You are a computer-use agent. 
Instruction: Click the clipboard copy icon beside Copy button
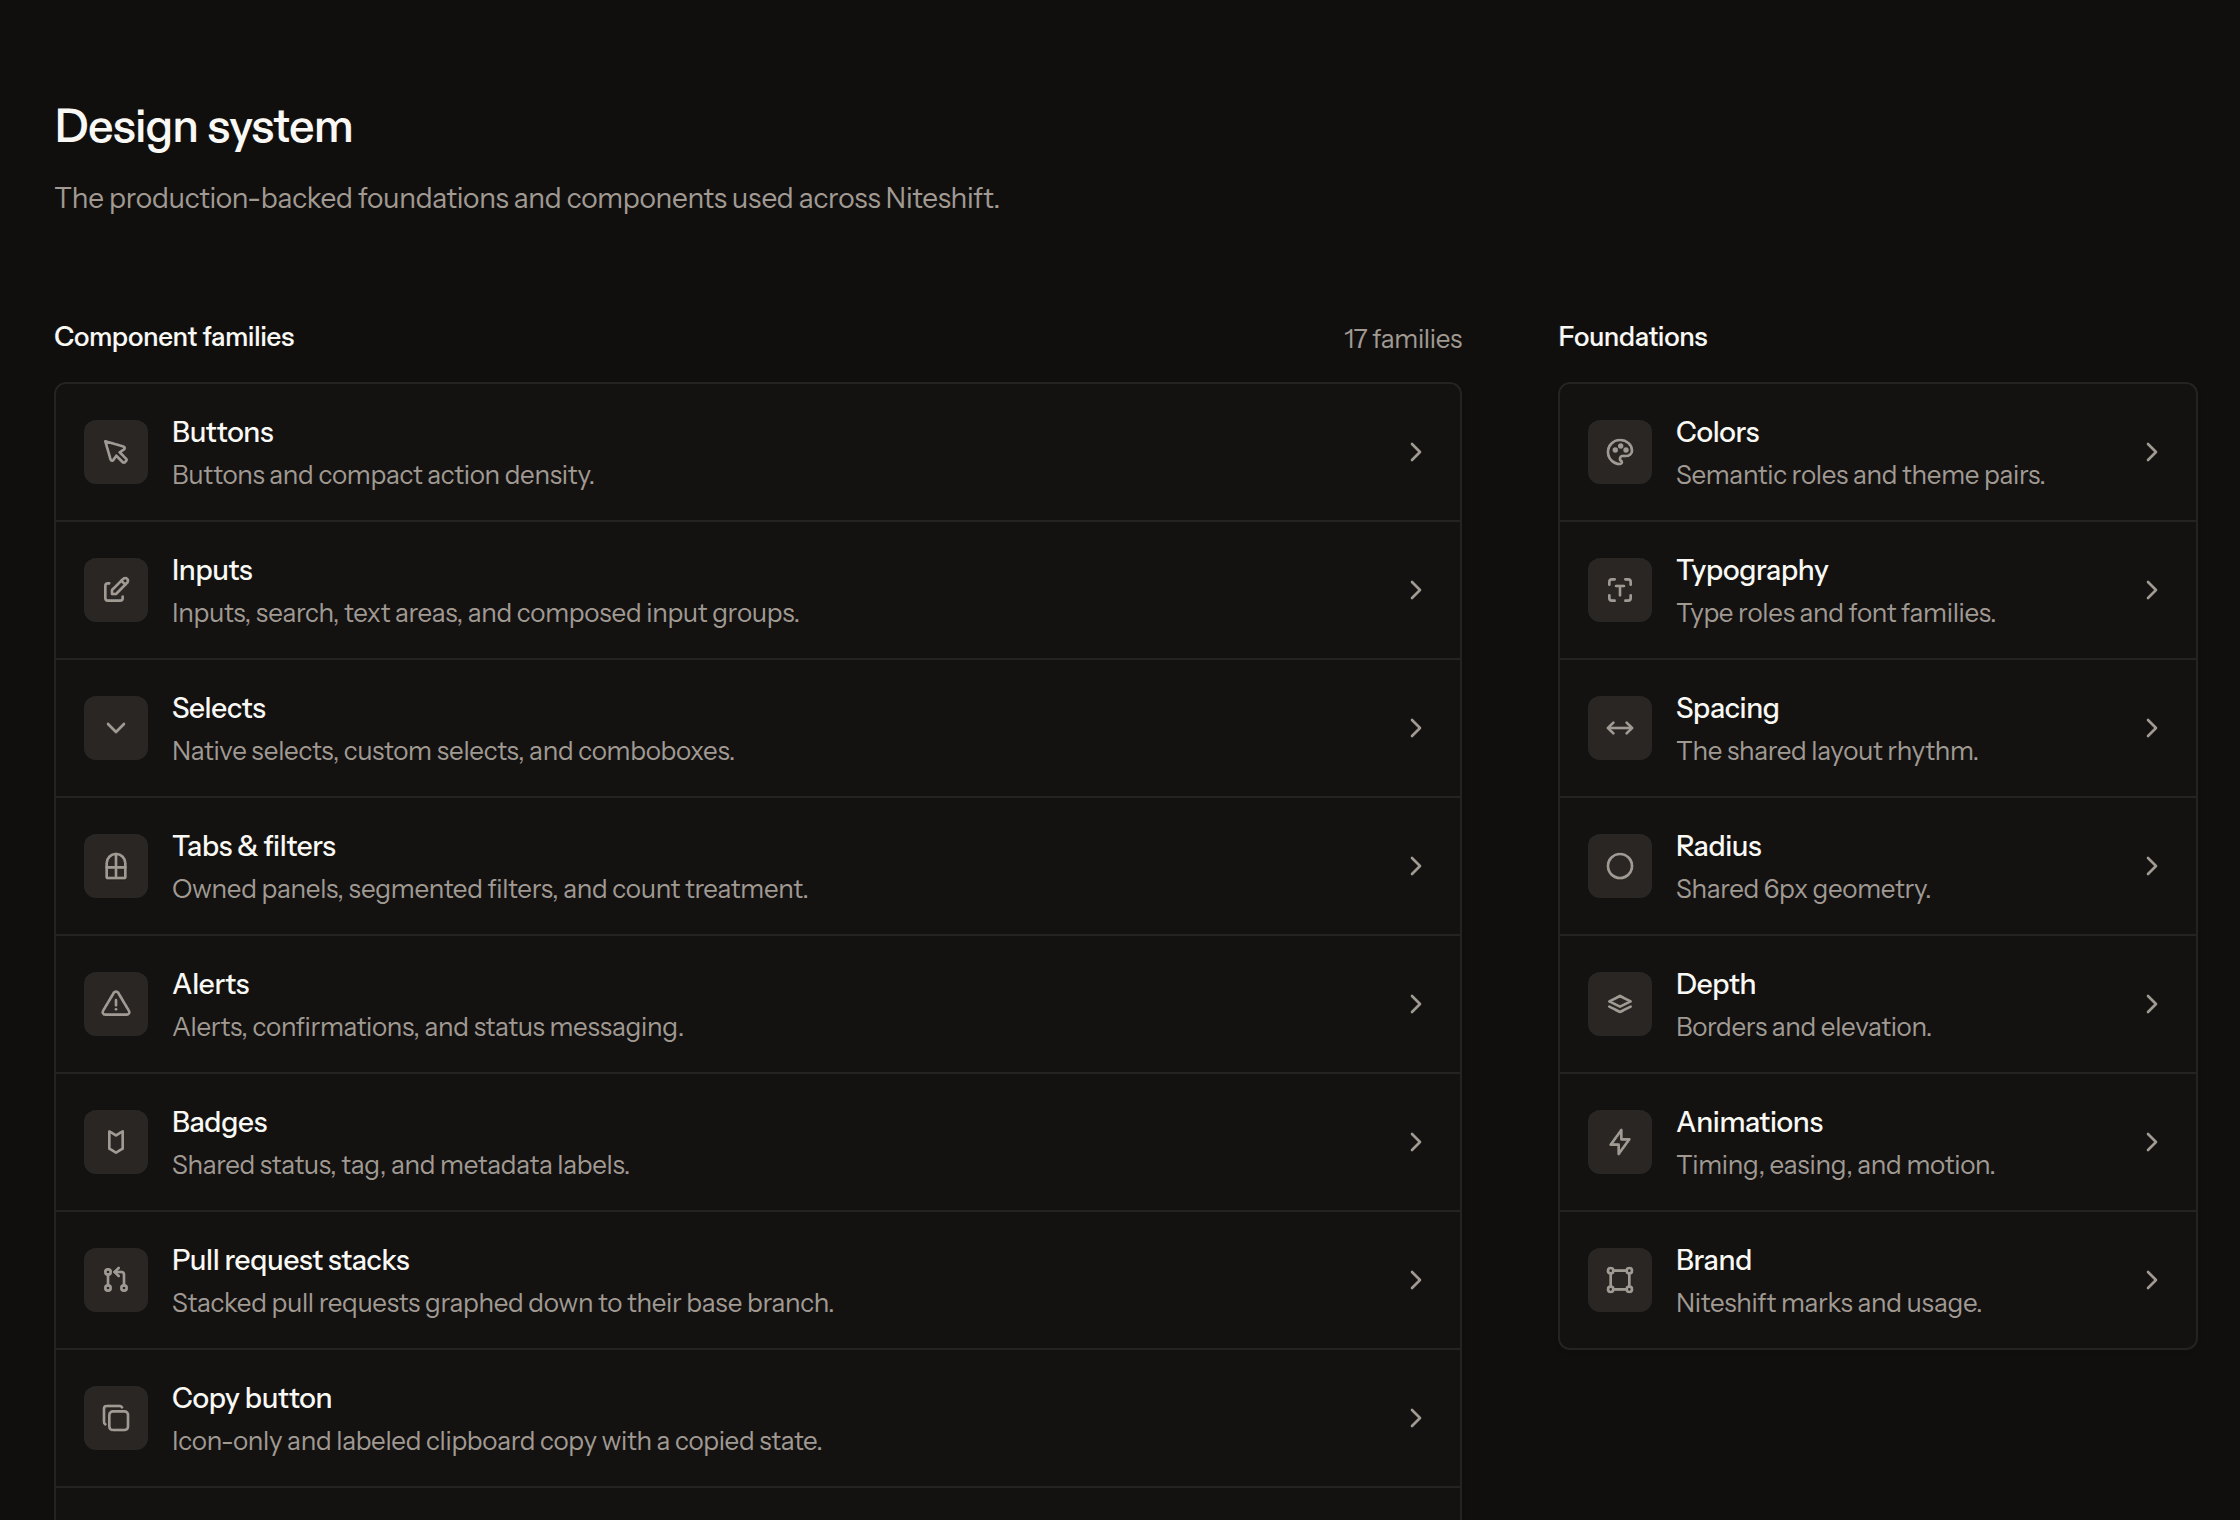pos(116,1418)
